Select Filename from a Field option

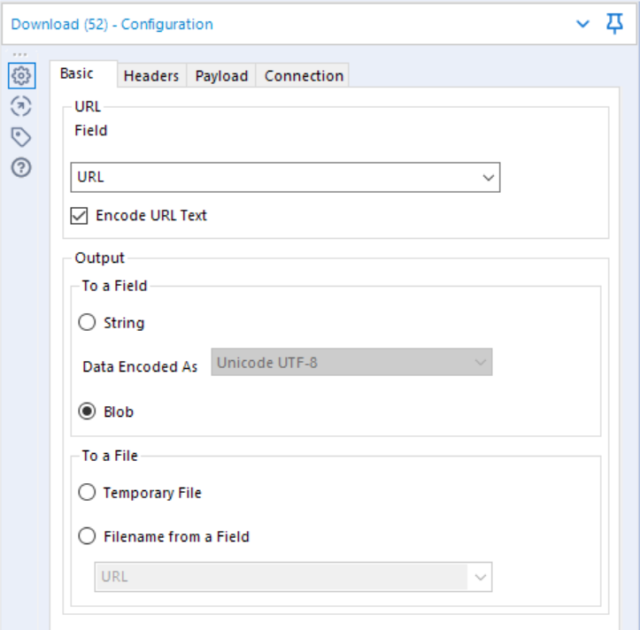pyautogui.click(x=87, y=537)
